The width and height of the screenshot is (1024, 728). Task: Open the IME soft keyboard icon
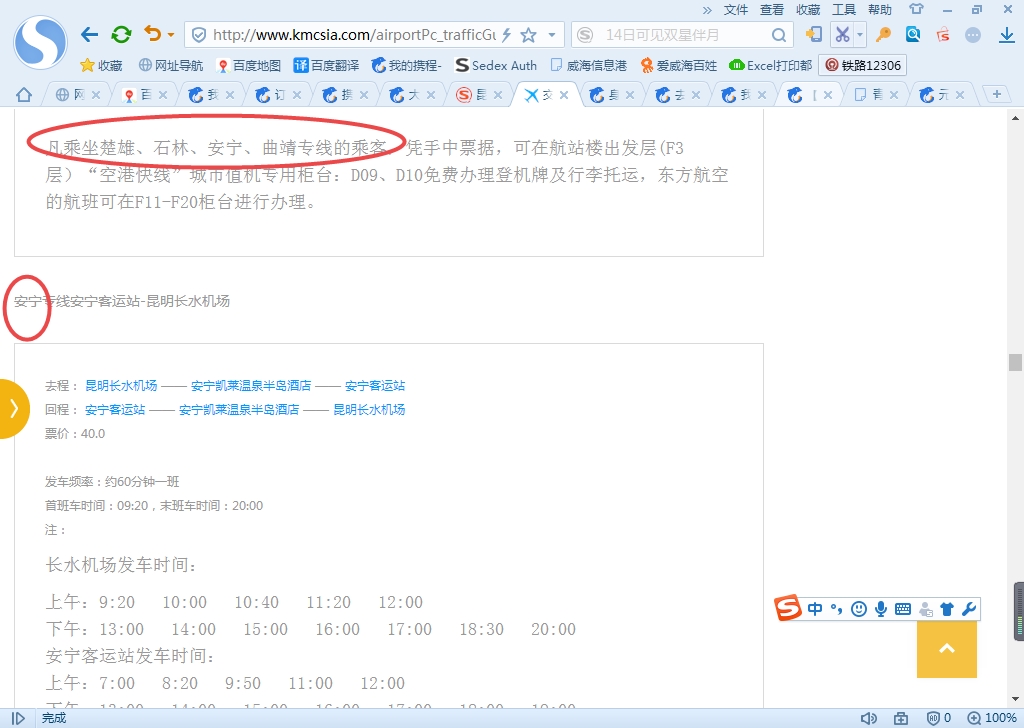[903, 609]
